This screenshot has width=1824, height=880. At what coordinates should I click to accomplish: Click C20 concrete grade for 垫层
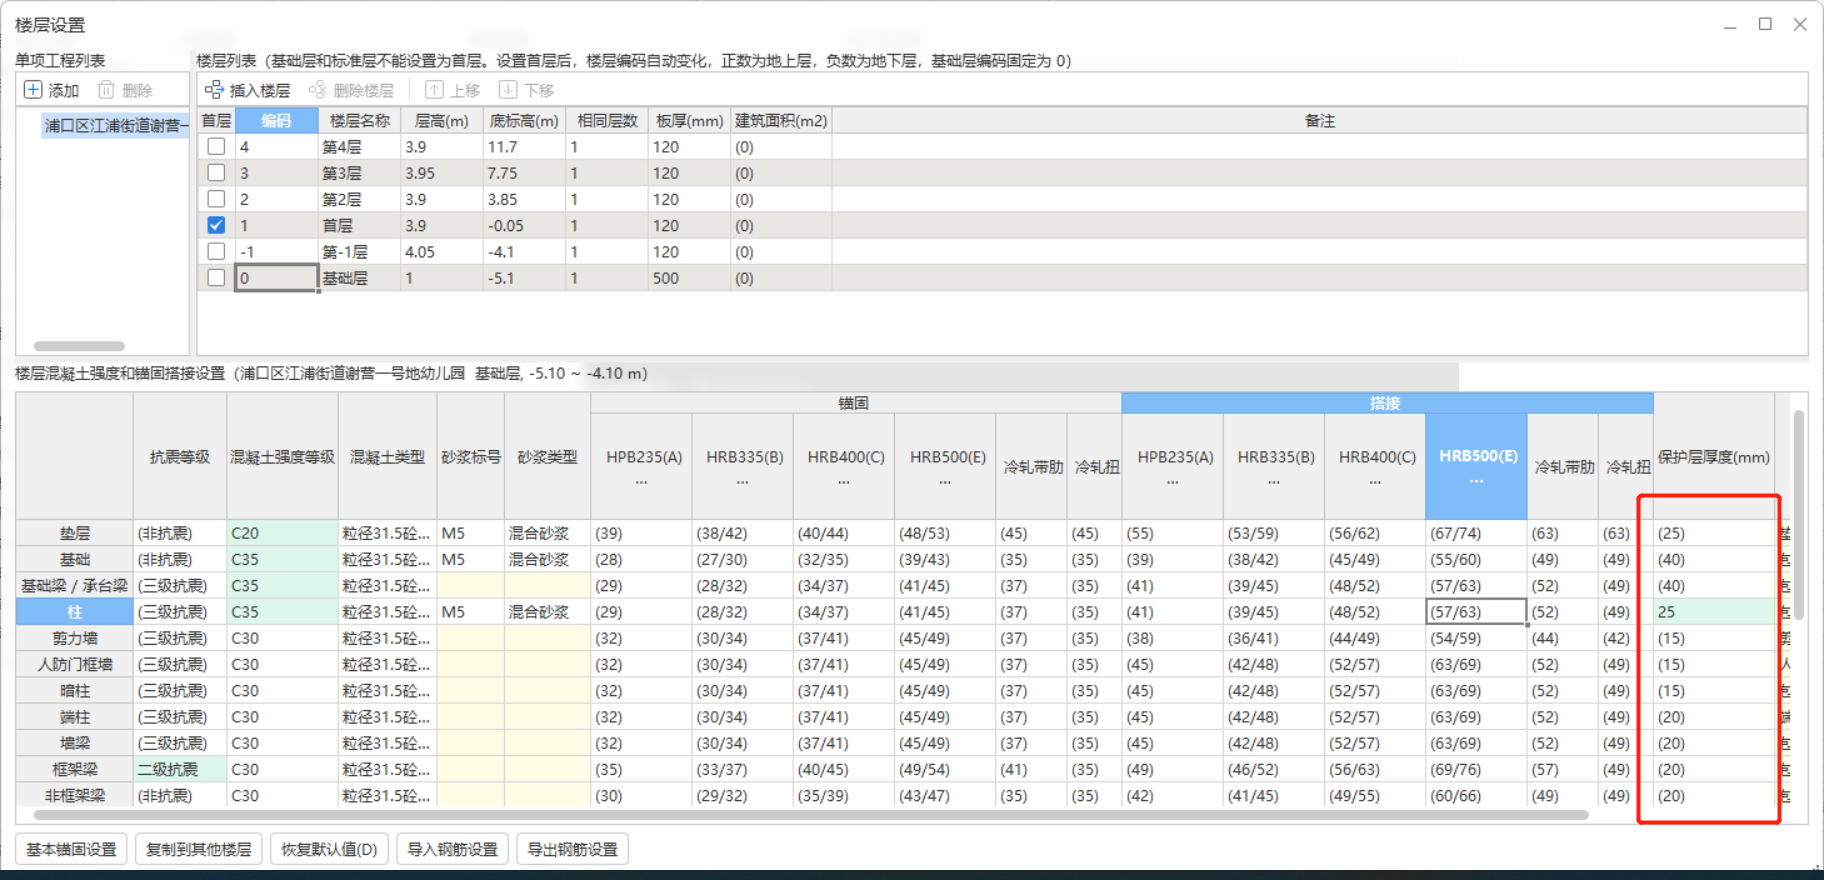[x=283, y=533]
